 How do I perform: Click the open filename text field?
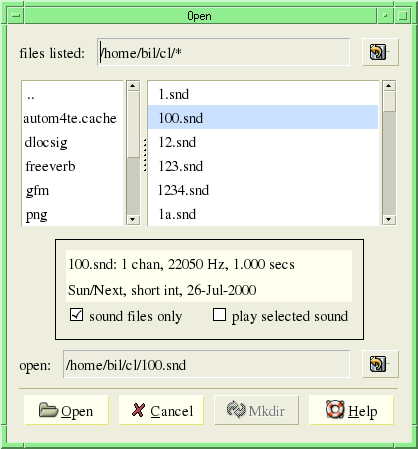[x=206, y=364]
